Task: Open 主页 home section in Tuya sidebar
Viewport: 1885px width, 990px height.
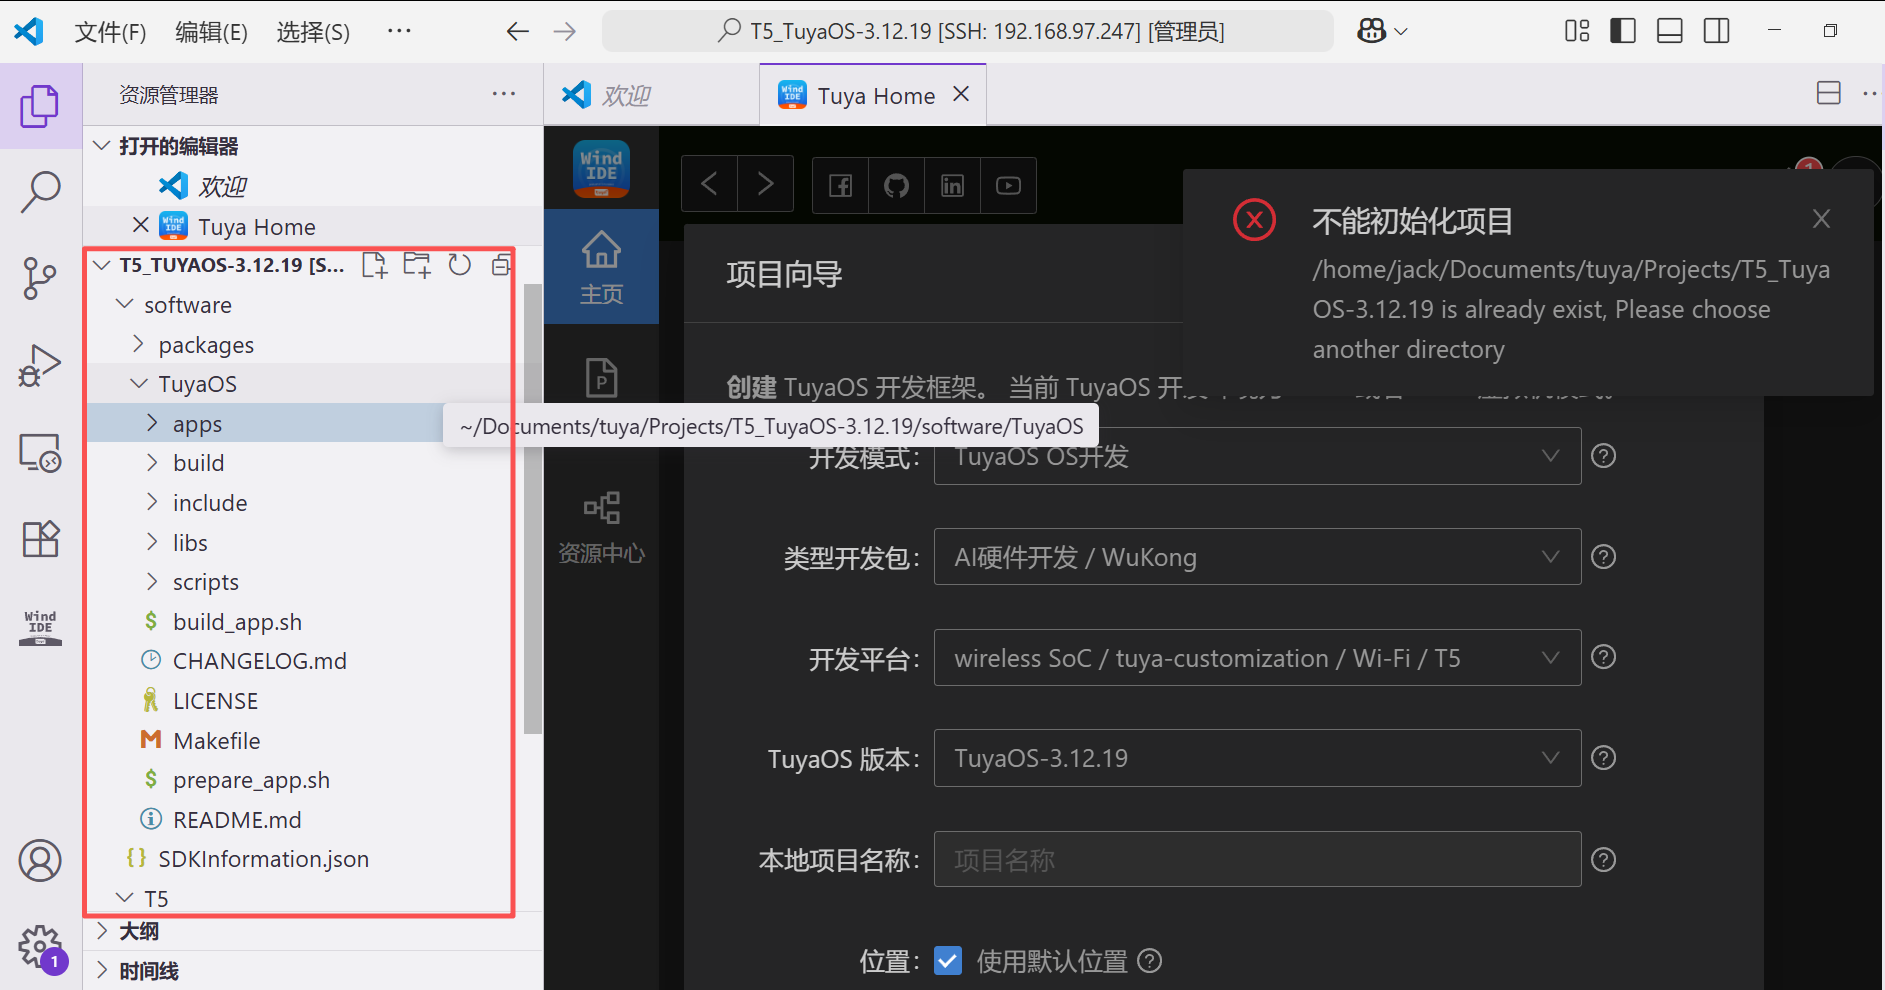Action: pos(601,267)
